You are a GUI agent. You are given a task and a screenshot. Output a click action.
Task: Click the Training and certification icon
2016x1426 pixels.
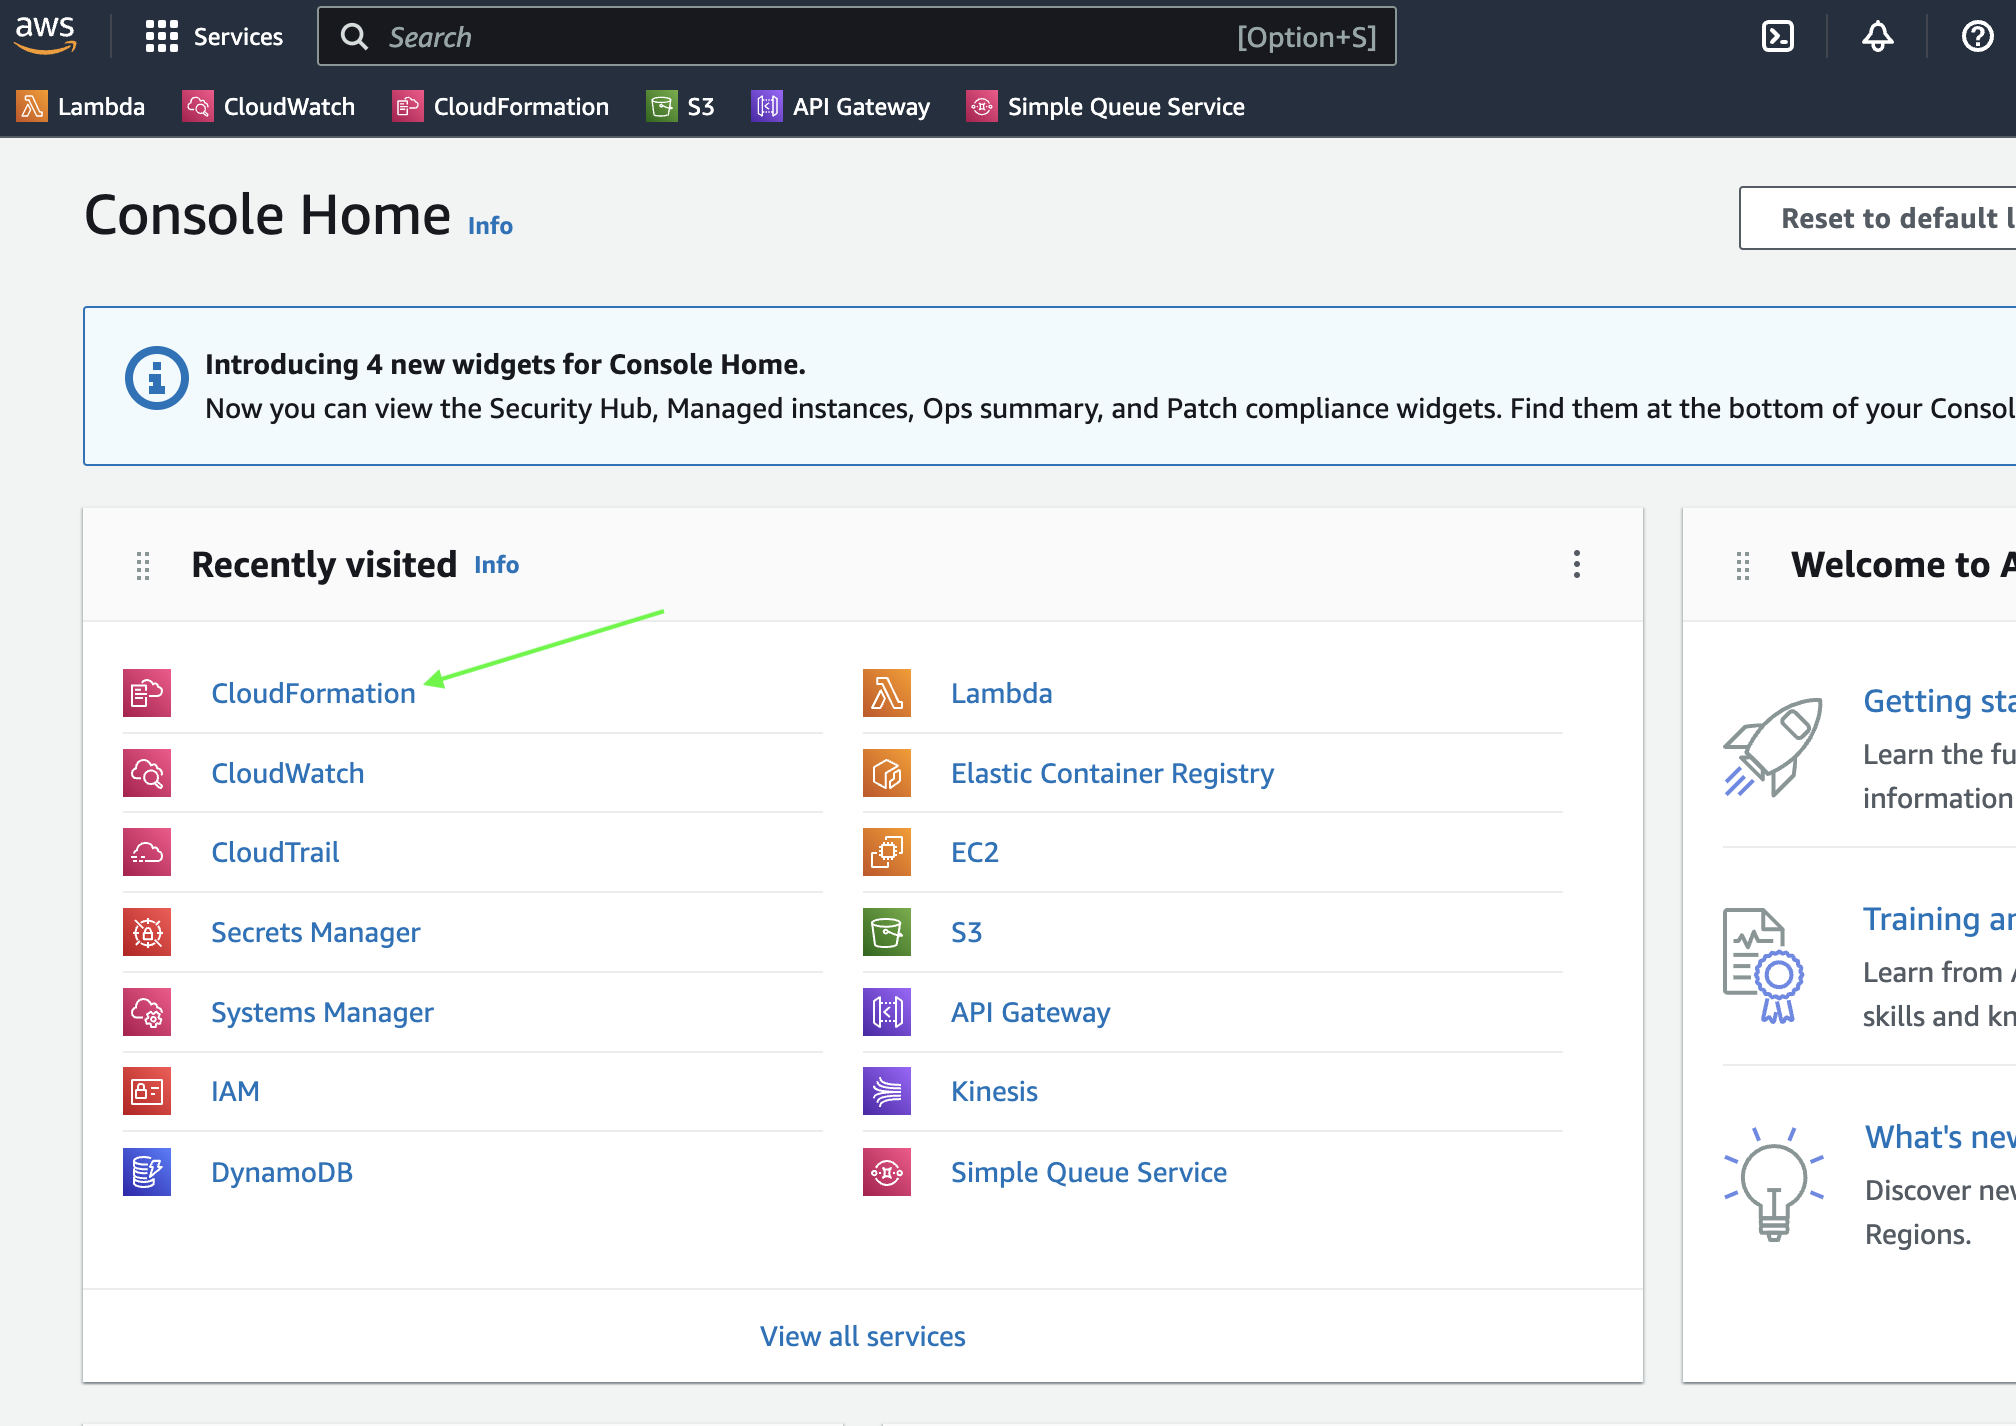click(x=1764, y=965)
